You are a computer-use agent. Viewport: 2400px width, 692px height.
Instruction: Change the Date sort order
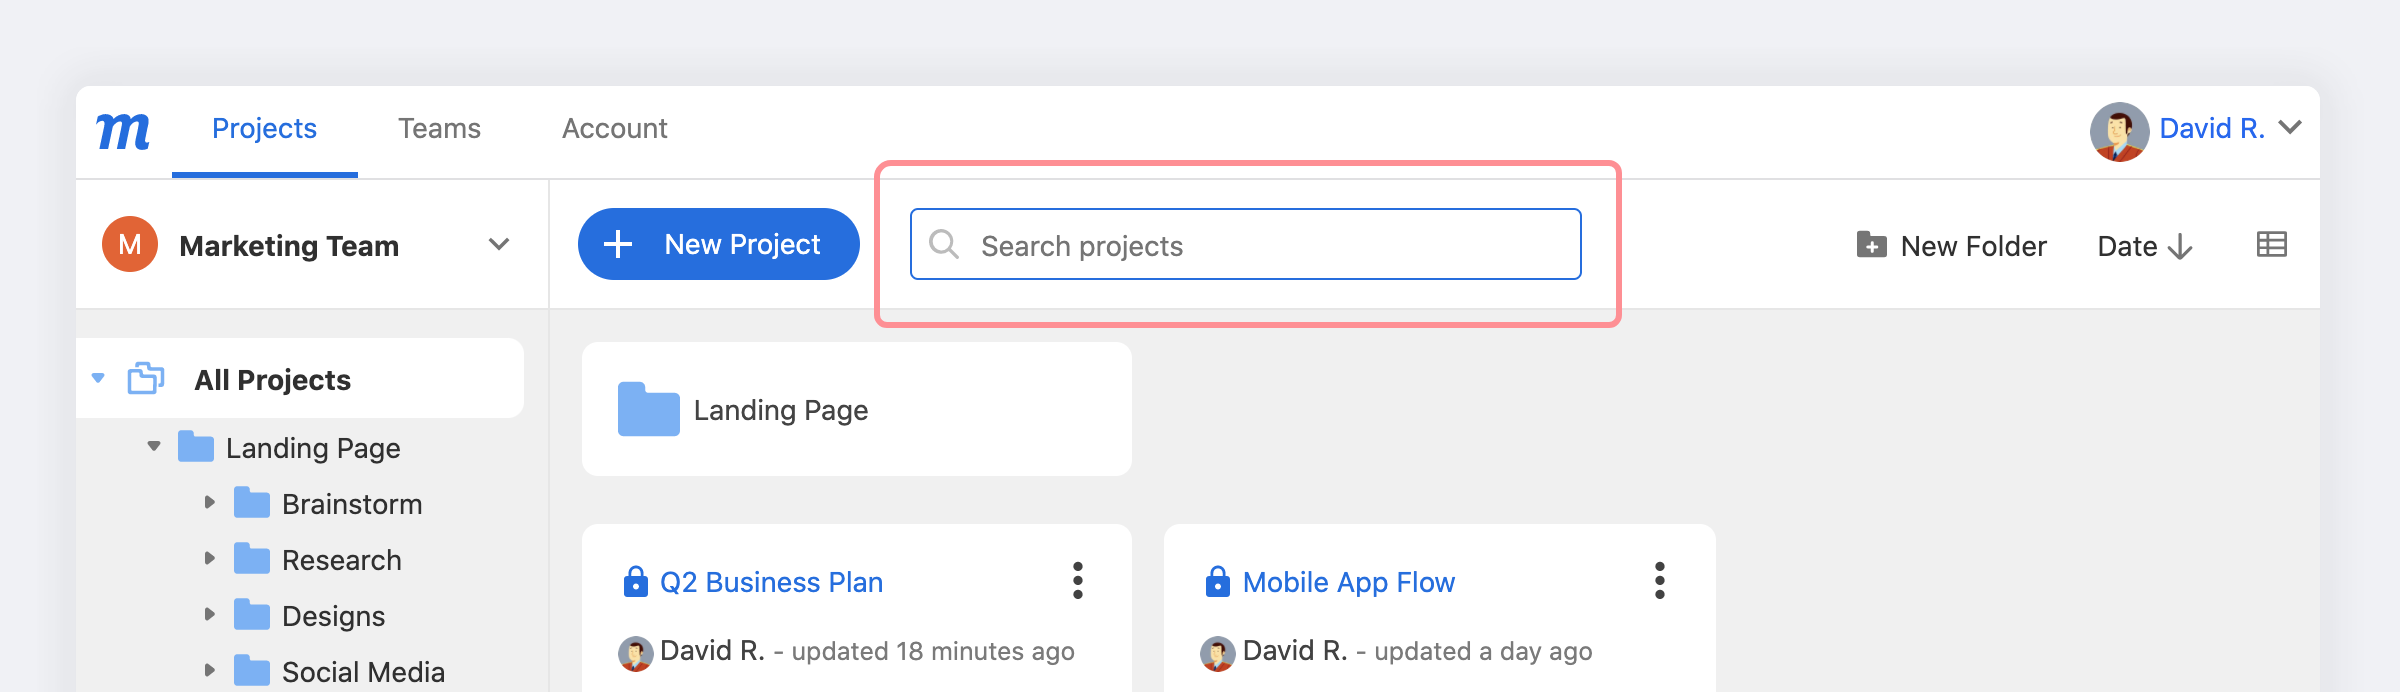tap(2145, 246)
